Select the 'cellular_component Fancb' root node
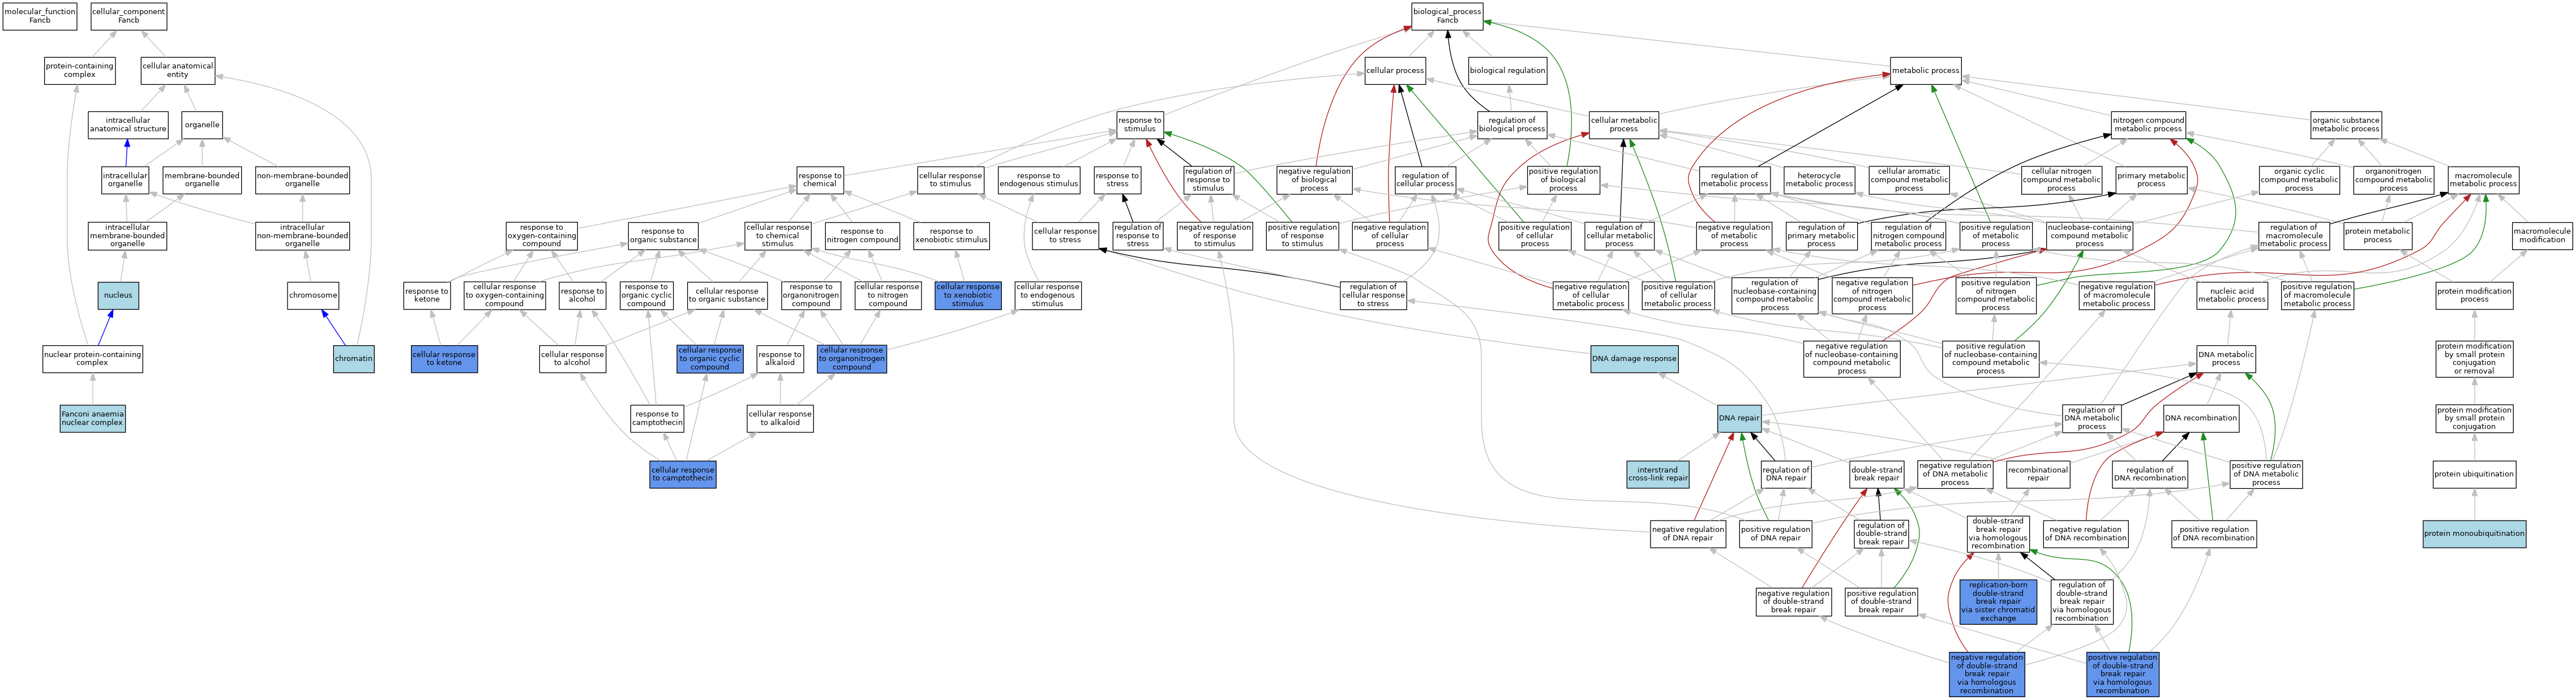 point(129,16)
